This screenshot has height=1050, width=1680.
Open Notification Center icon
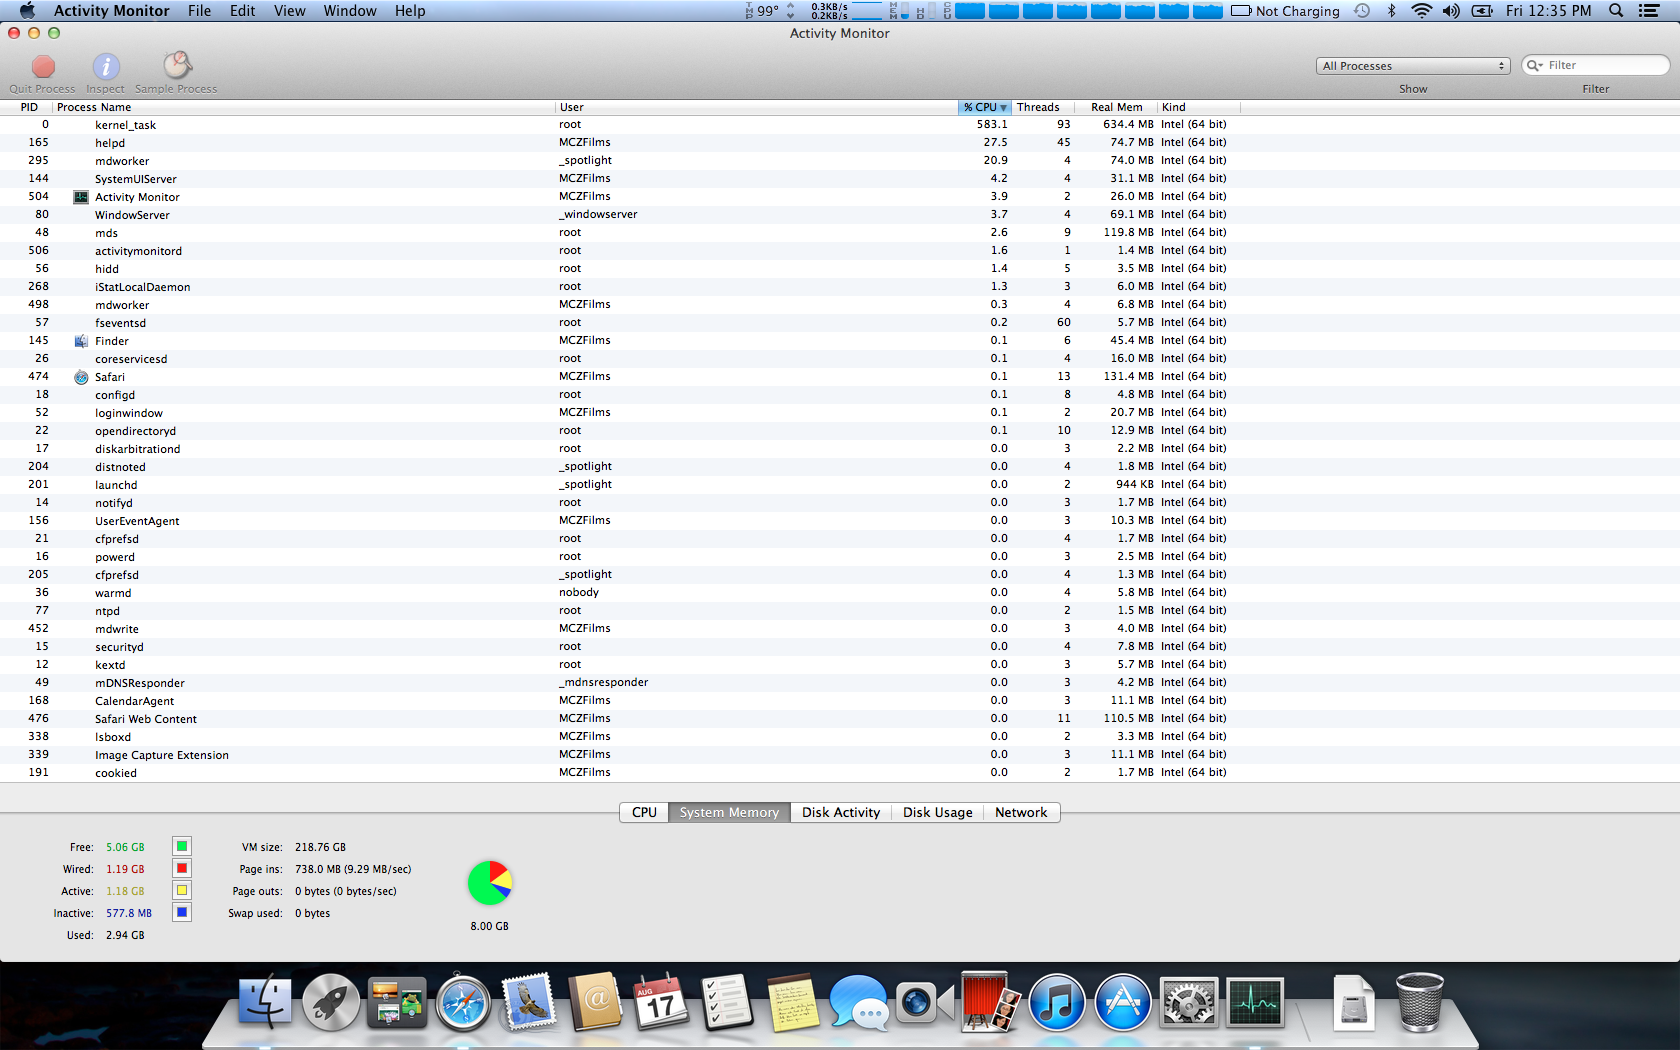[1649, 11]
